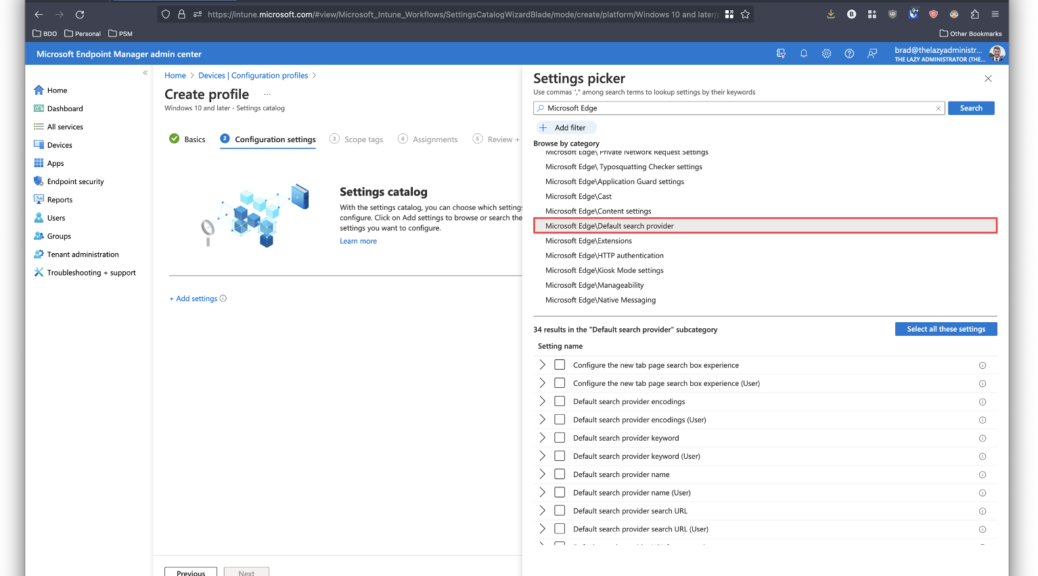The height and width of the screenshot is (576, 1038).
Task: Reload the page with refresh icon
Action: click(79, 14)
